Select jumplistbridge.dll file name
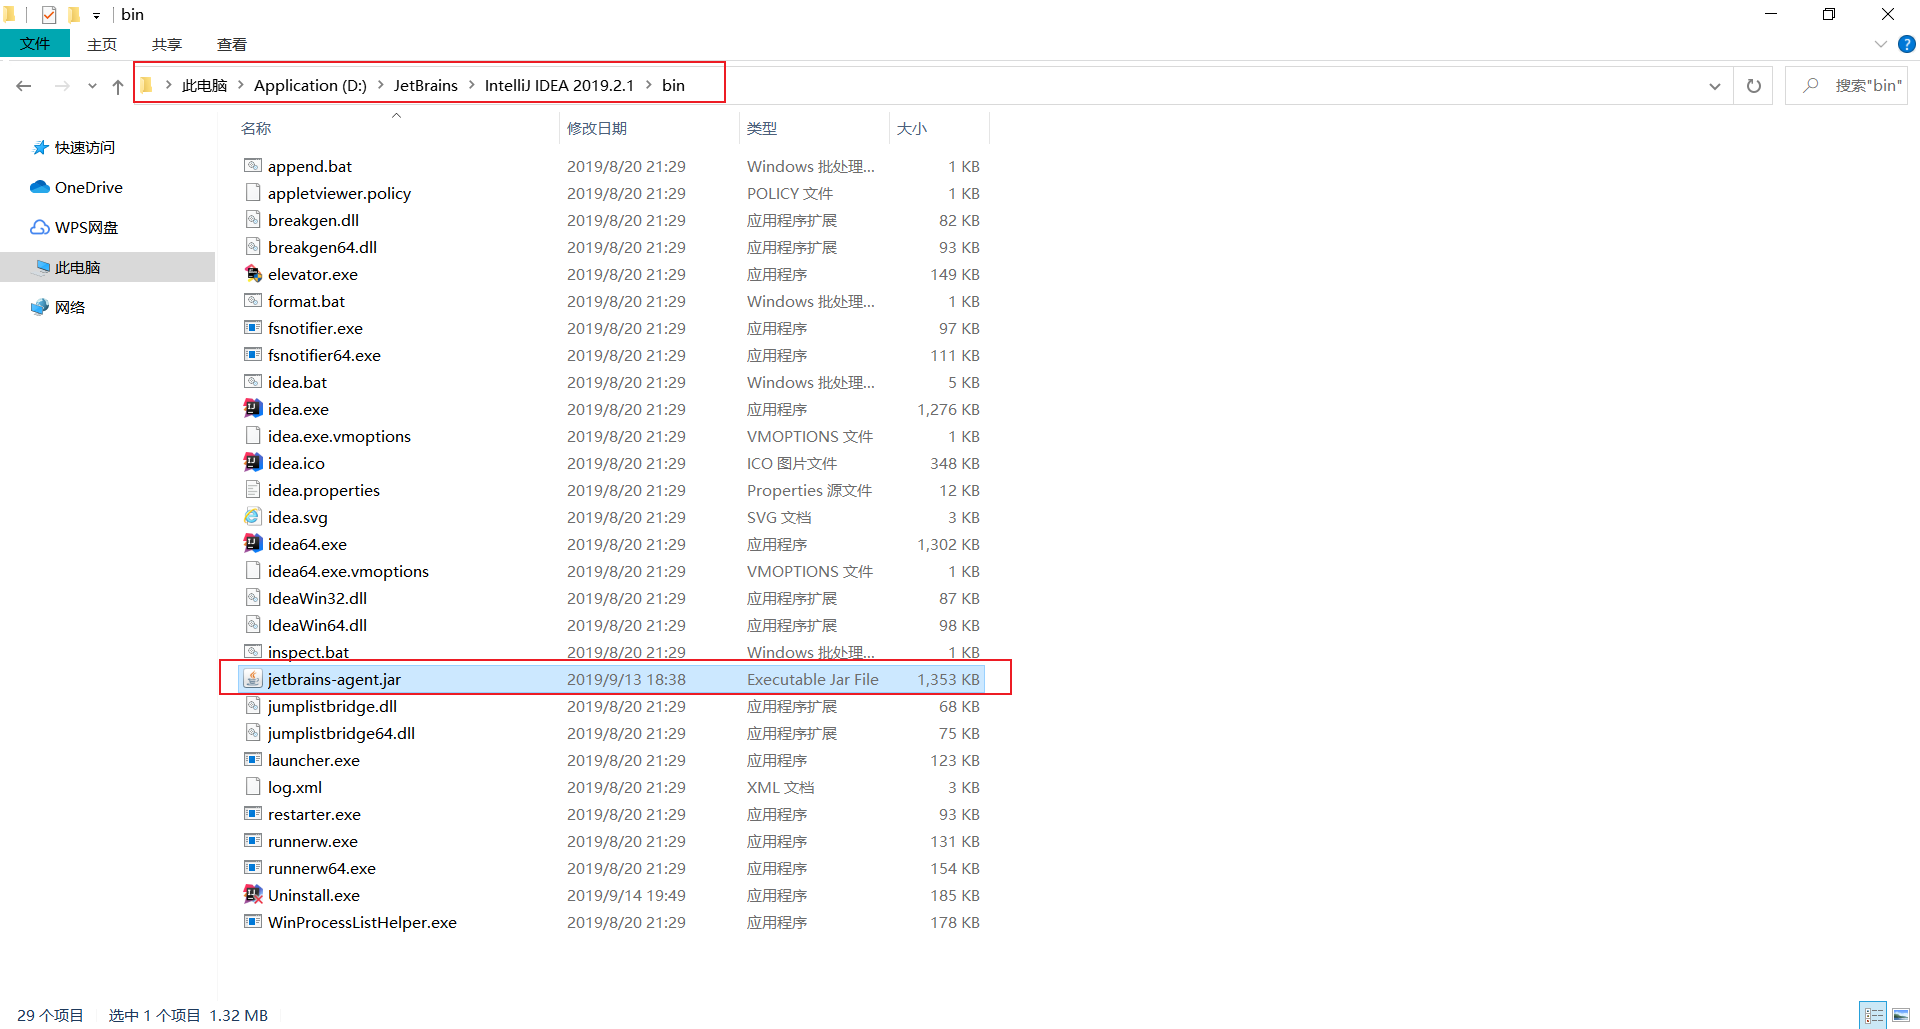 tap(332, 706)
